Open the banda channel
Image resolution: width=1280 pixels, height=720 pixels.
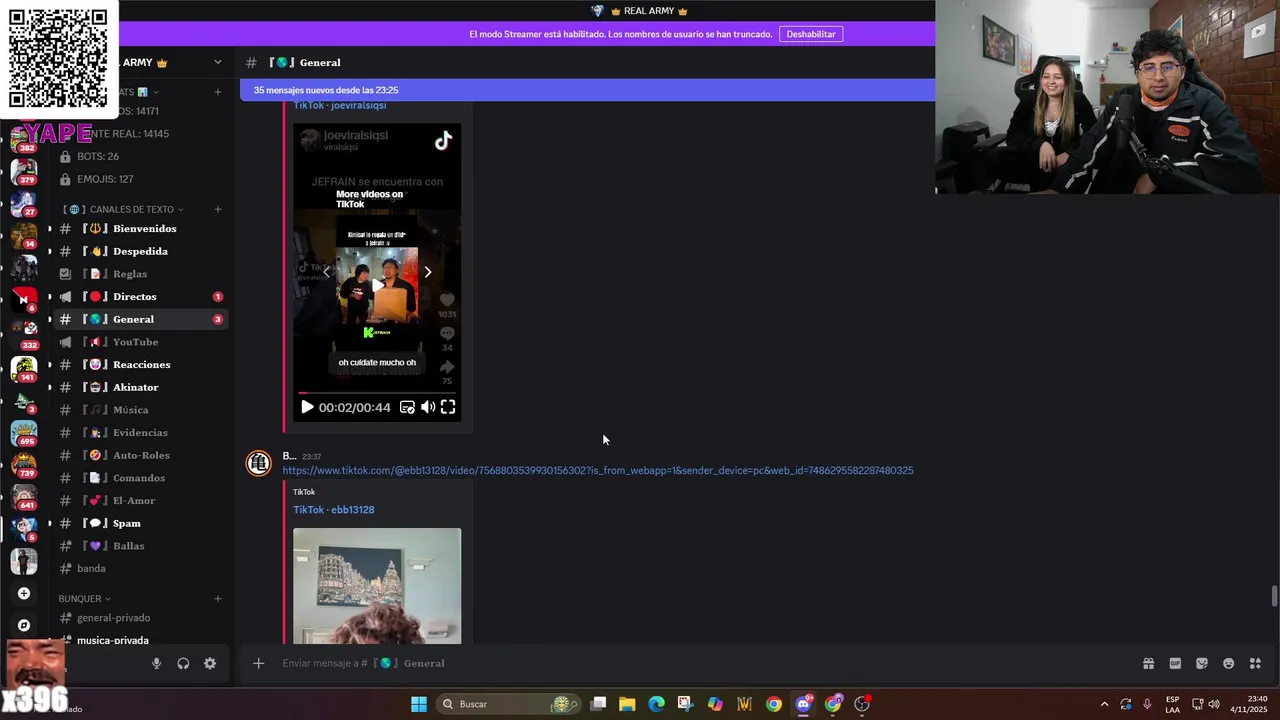coord(141,569)
